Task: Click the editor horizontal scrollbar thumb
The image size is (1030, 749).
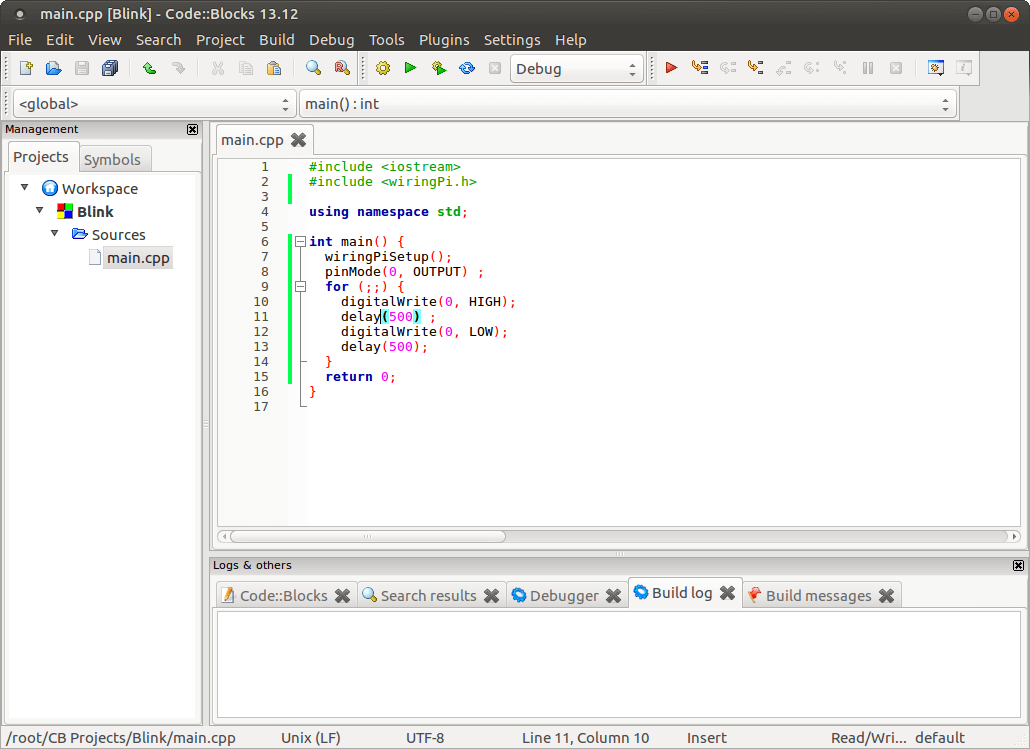Action: [x=368, y=536]
